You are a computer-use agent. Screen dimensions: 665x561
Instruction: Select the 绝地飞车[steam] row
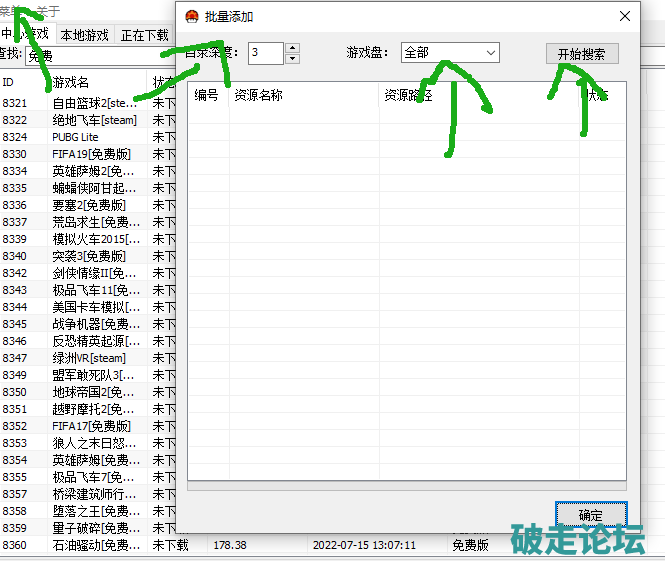(93, 120)
